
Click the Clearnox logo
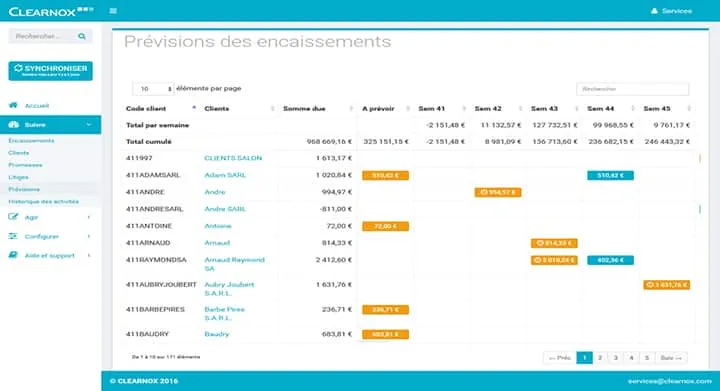tap(51, 11)
